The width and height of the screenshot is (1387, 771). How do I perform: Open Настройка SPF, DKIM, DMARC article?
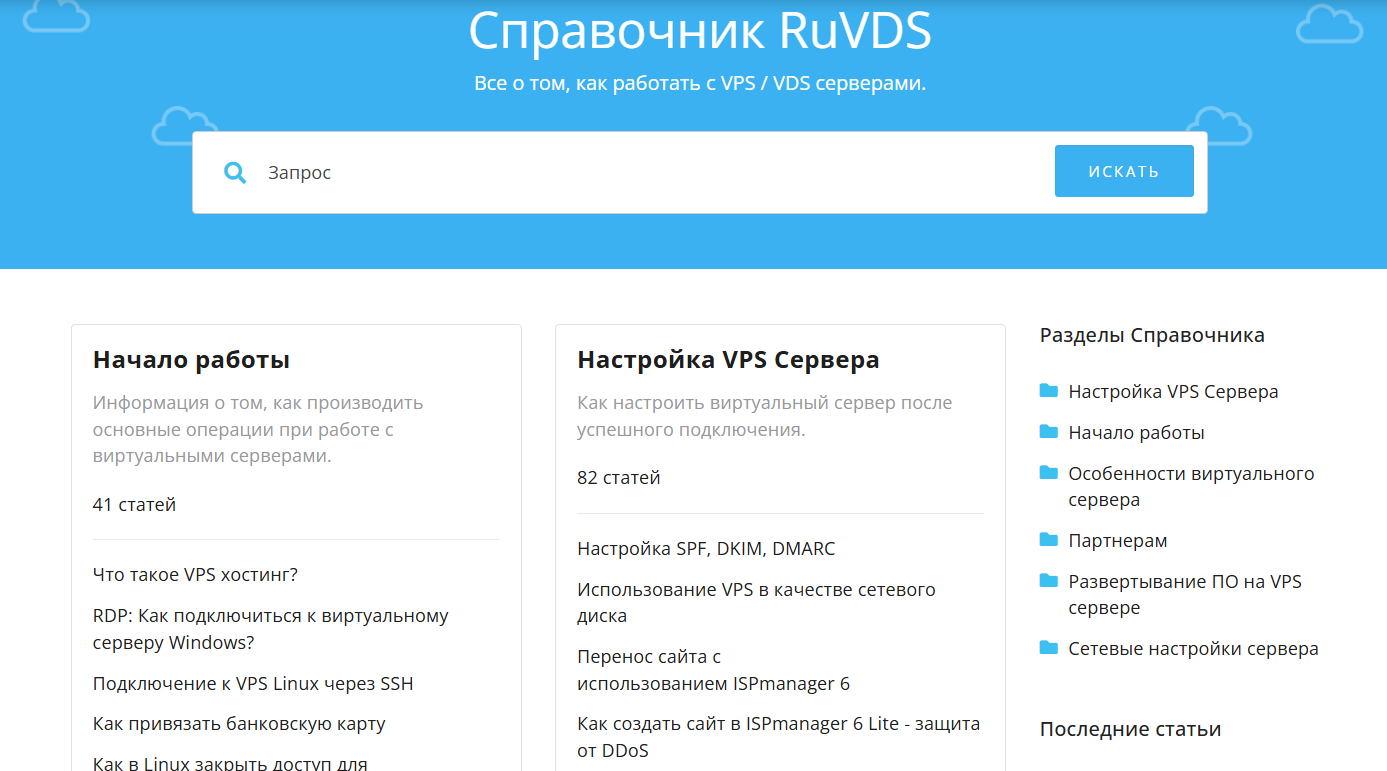click(706, 549)
